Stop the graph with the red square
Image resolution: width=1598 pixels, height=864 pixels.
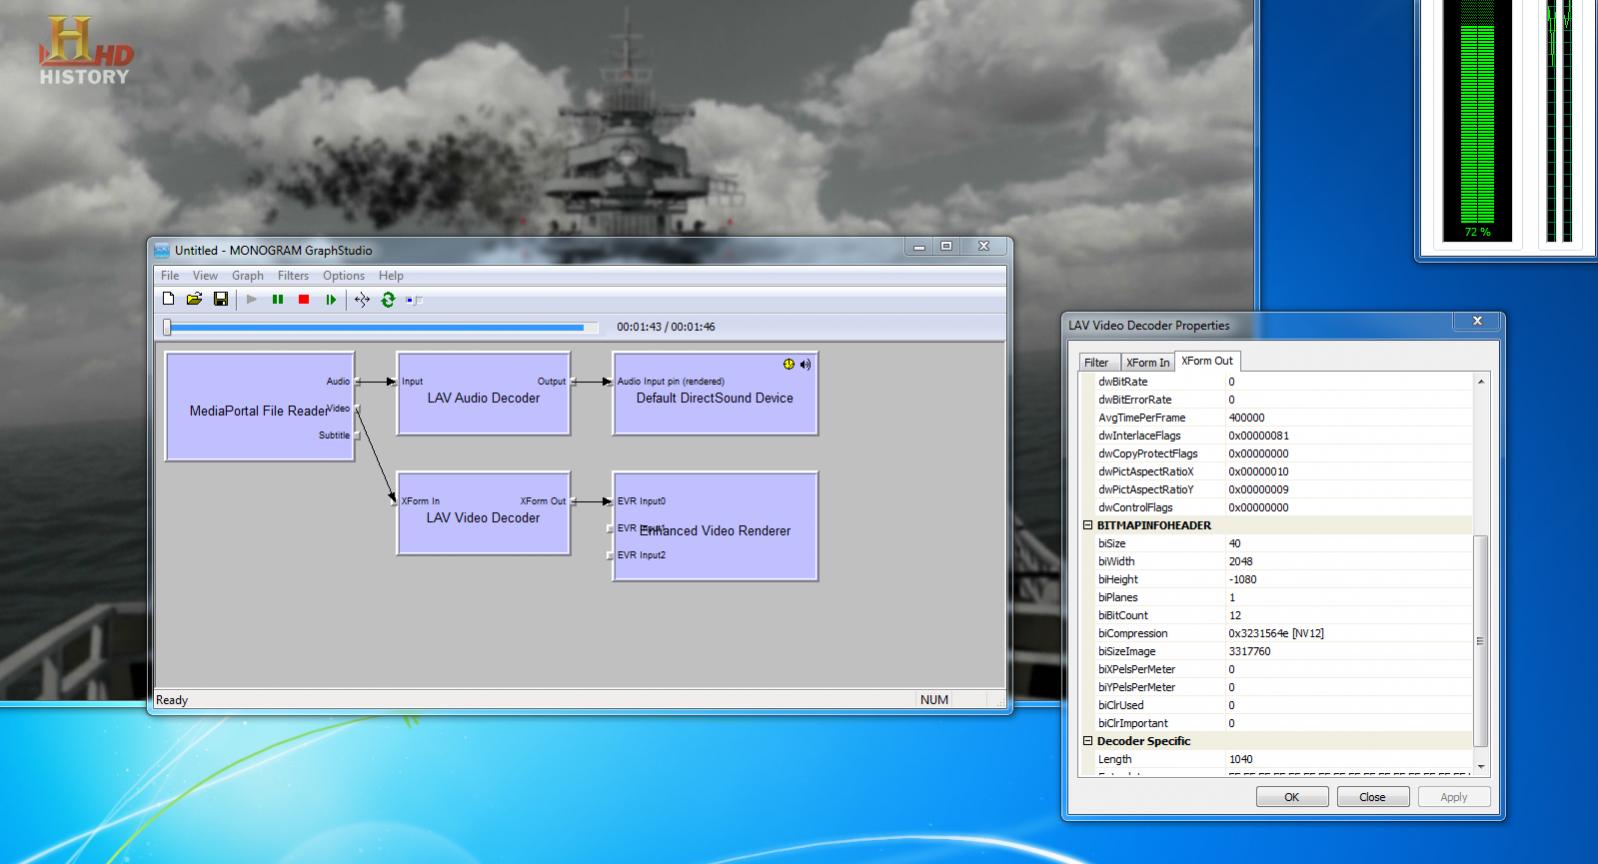304,299
